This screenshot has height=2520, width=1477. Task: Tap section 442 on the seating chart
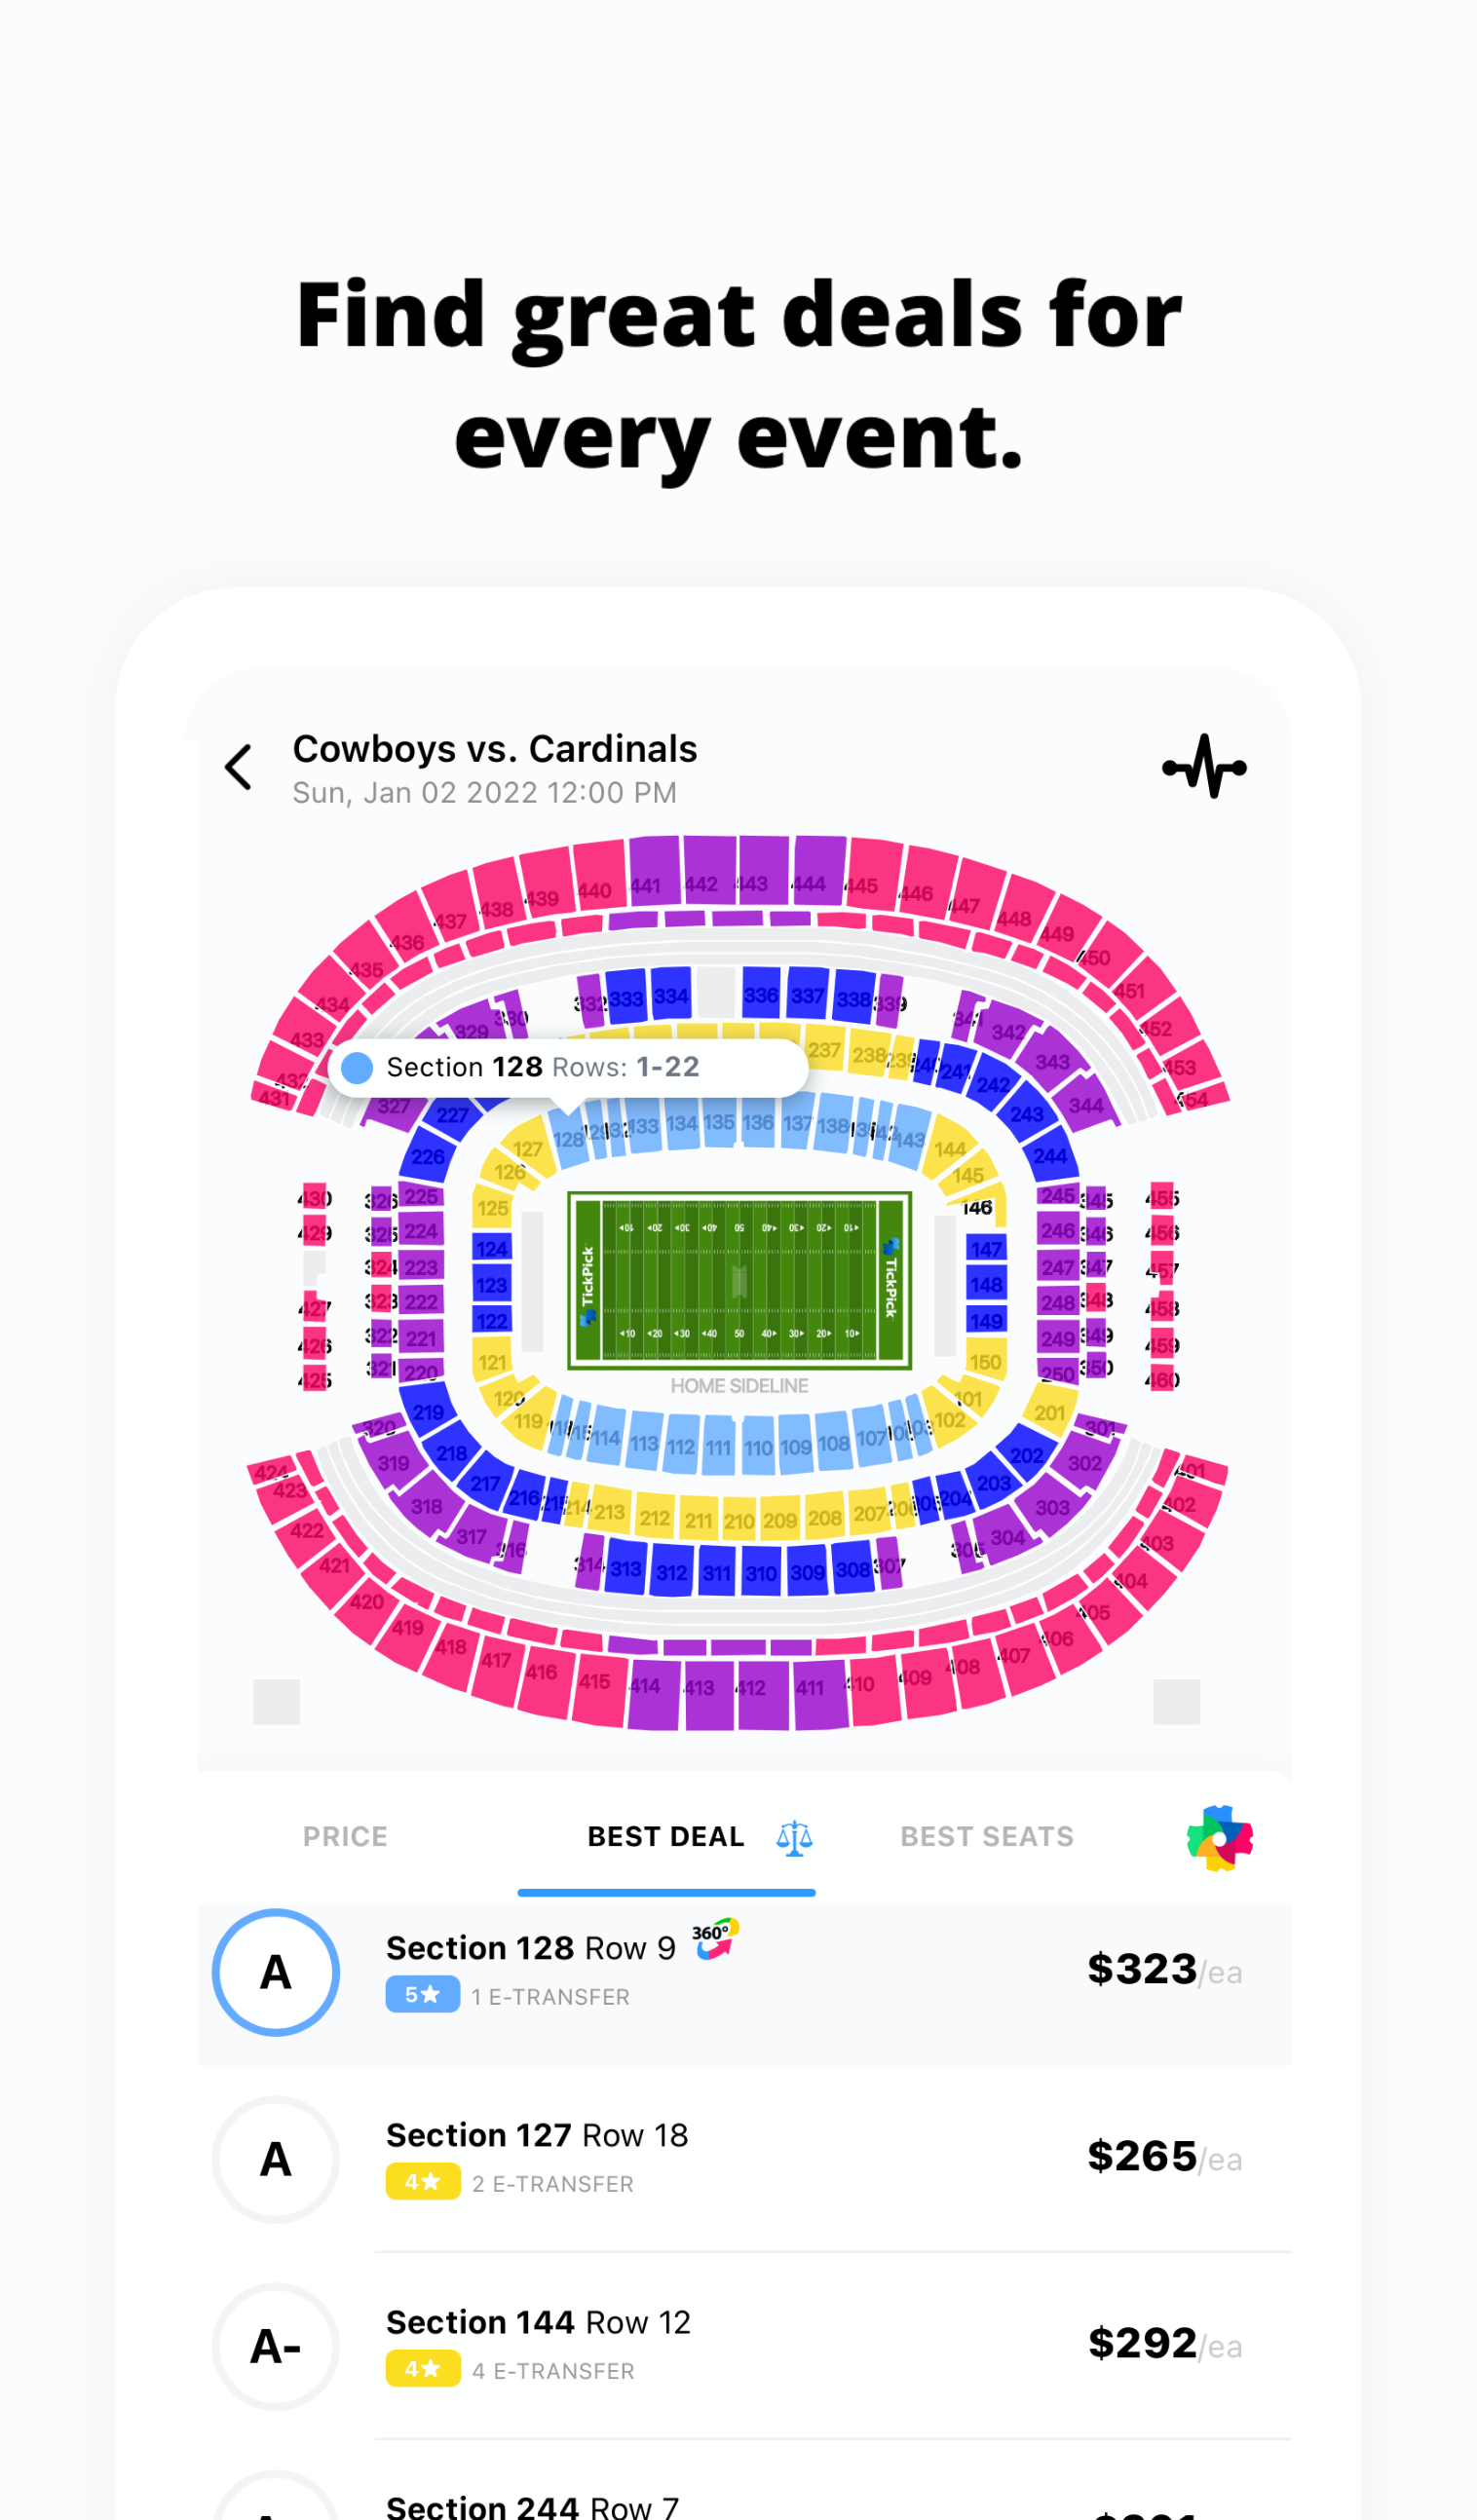click(x=709, y=870)
